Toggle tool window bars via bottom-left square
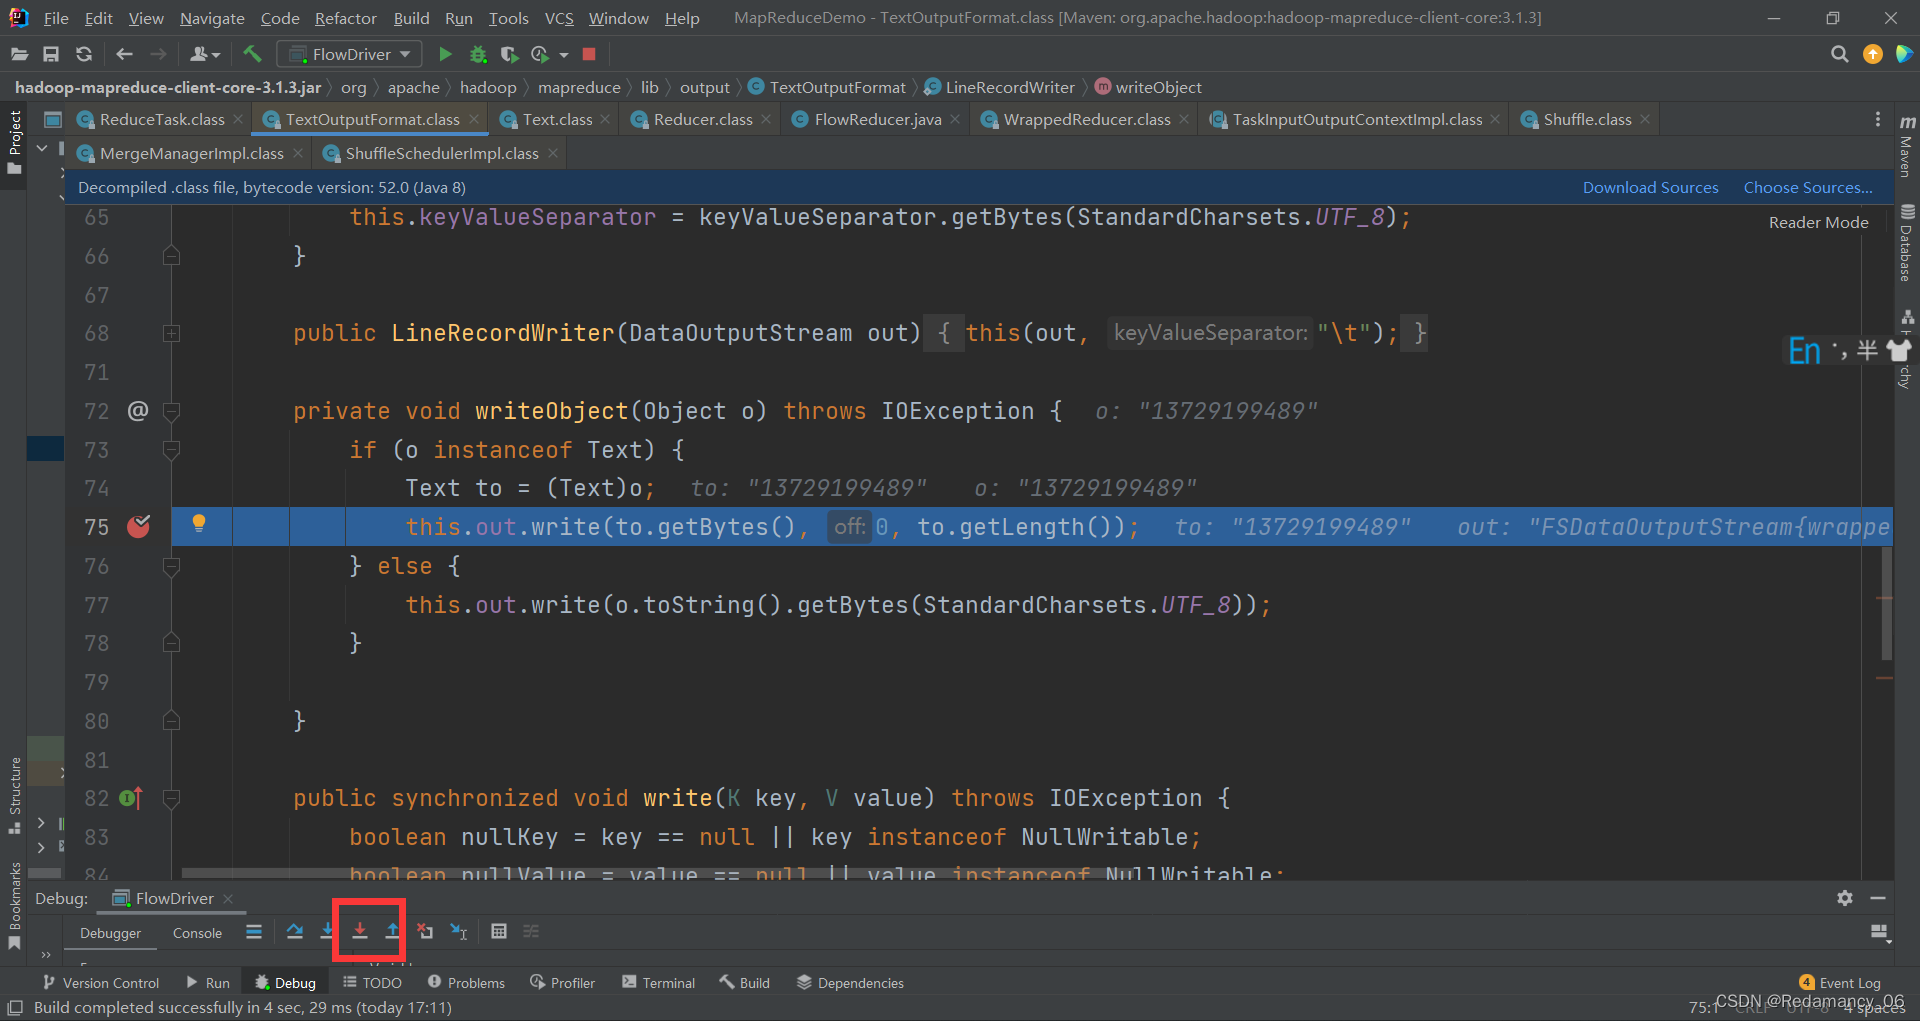Image resolution: width=1920 pixels, height=1021 pixels. point(15,1008)
